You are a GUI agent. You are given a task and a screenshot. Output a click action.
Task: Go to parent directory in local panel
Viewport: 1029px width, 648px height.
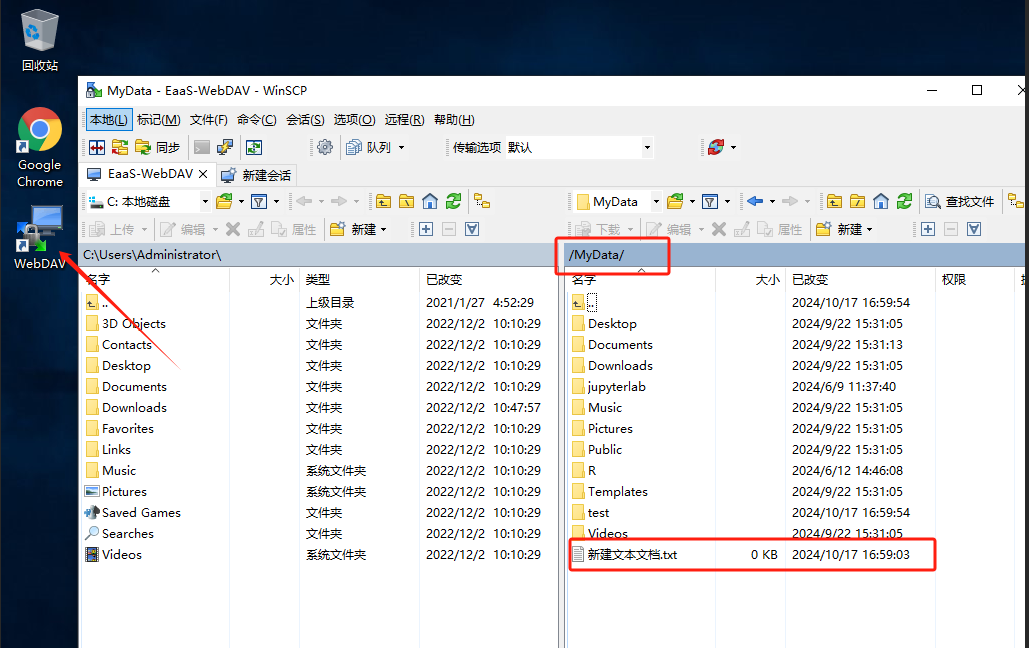(x=384, y=201)
